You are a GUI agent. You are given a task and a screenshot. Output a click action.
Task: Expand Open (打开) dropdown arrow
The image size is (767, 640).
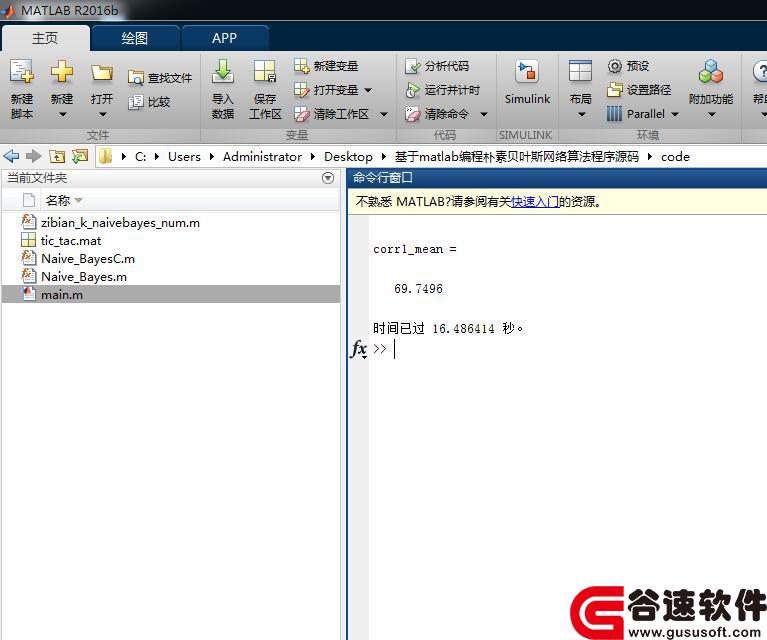coord(102,114)
